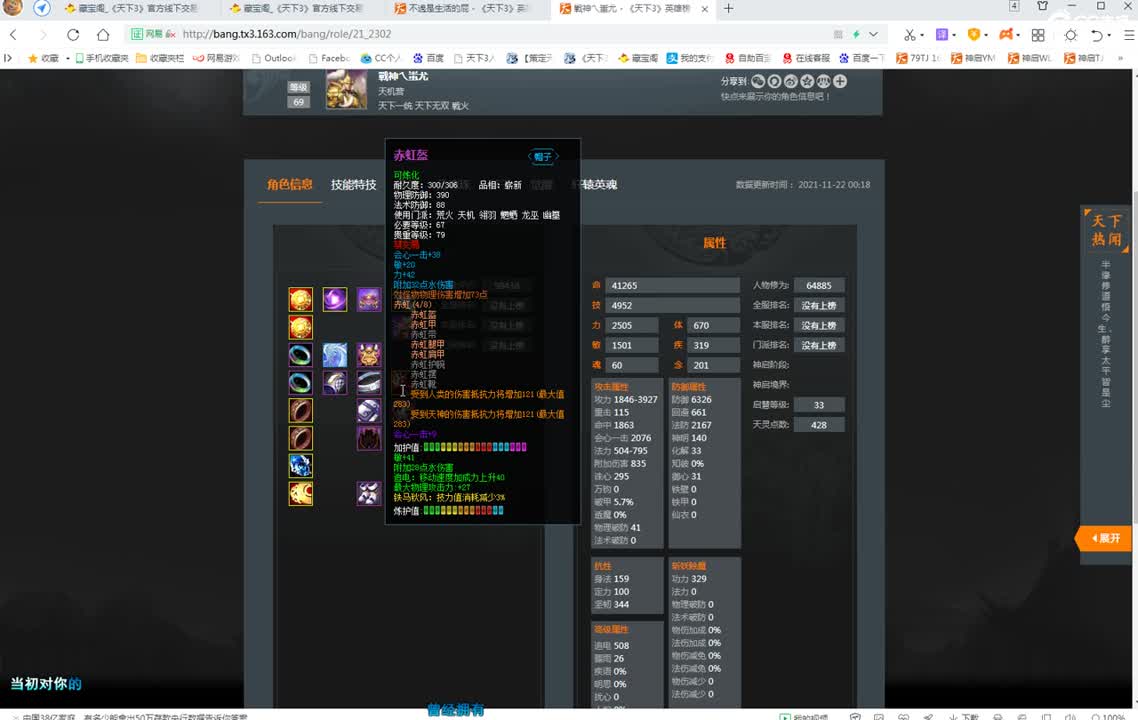1138x720 pixels.
Task: Click the golden crescent moon equipment icon
Action: tap(300, 493)
